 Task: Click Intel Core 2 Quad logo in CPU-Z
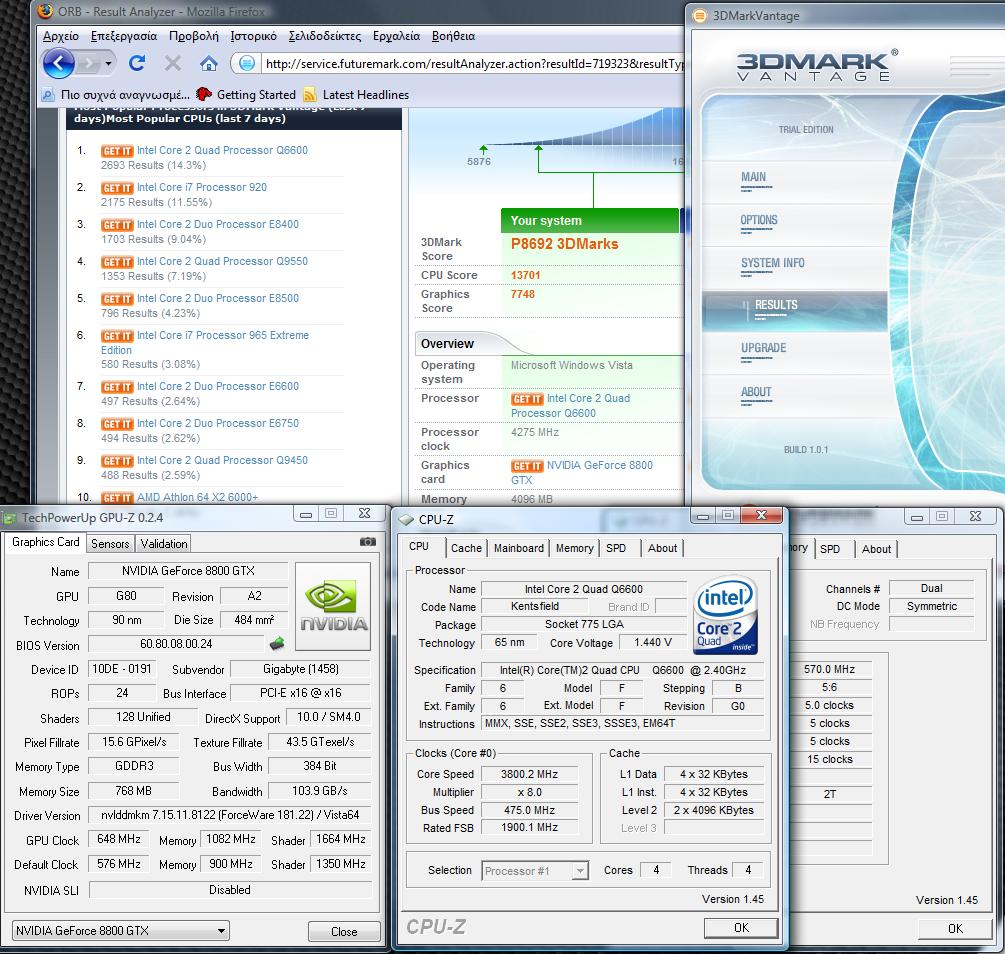[x=726, y=614]
